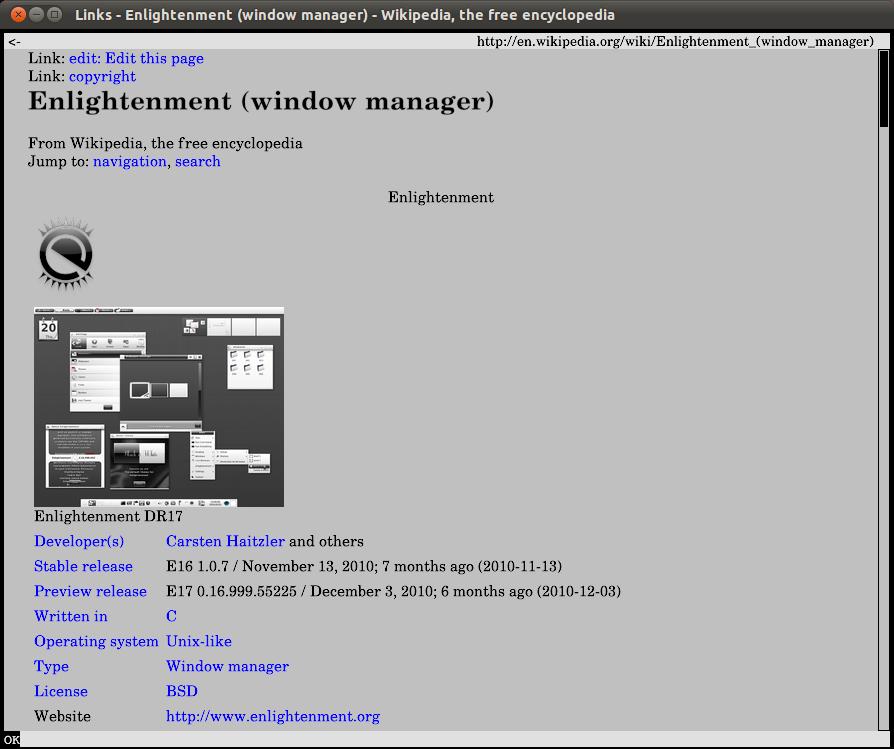This screenshot has height=749, width=894.
Task: Click the 'Enlightenment DR17' caption text
Action: (x=108, y=516)
